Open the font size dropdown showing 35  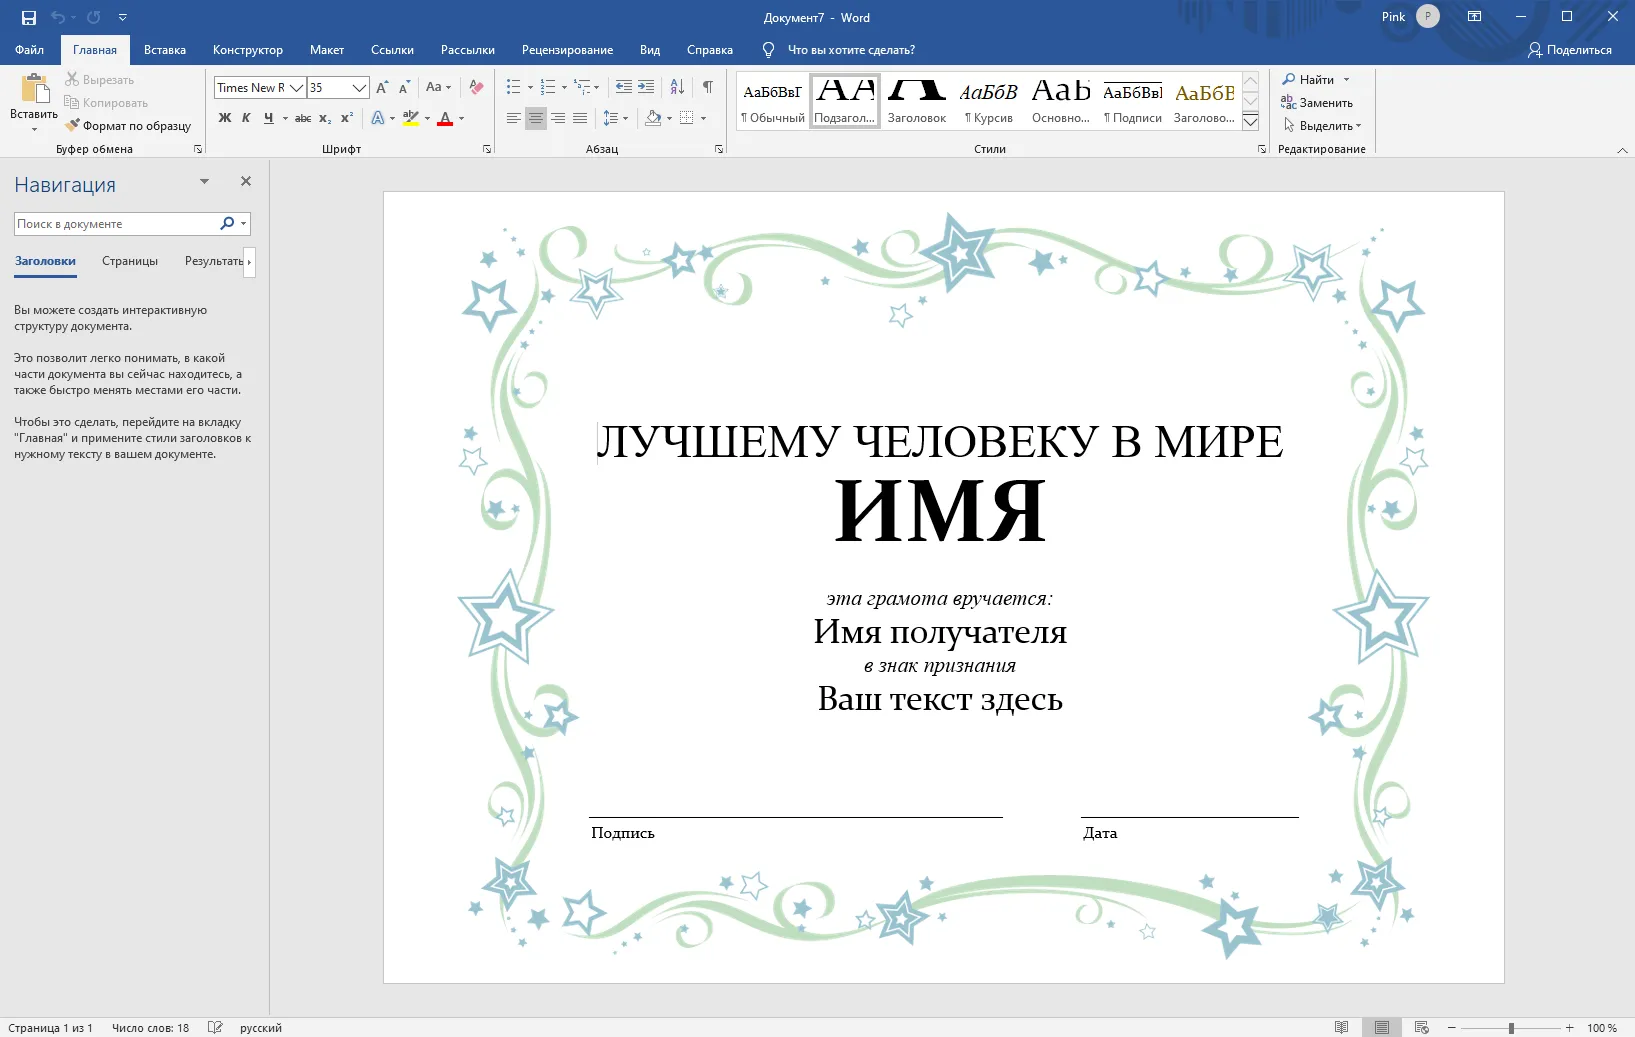click(359, 88)
